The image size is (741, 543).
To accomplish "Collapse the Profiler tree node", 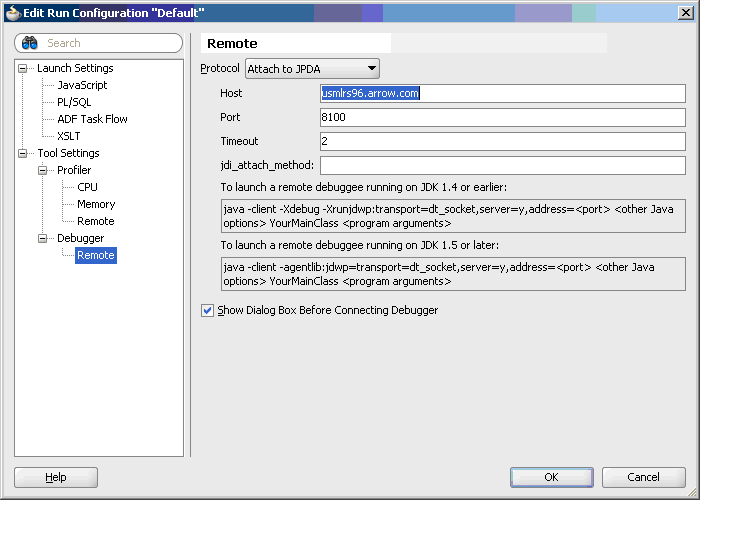I will pos(43,170).
